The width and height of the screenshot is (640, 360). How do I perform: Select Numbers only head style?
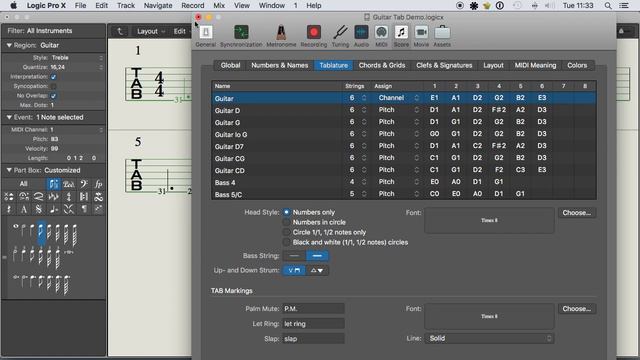click(x=287, y=212)
